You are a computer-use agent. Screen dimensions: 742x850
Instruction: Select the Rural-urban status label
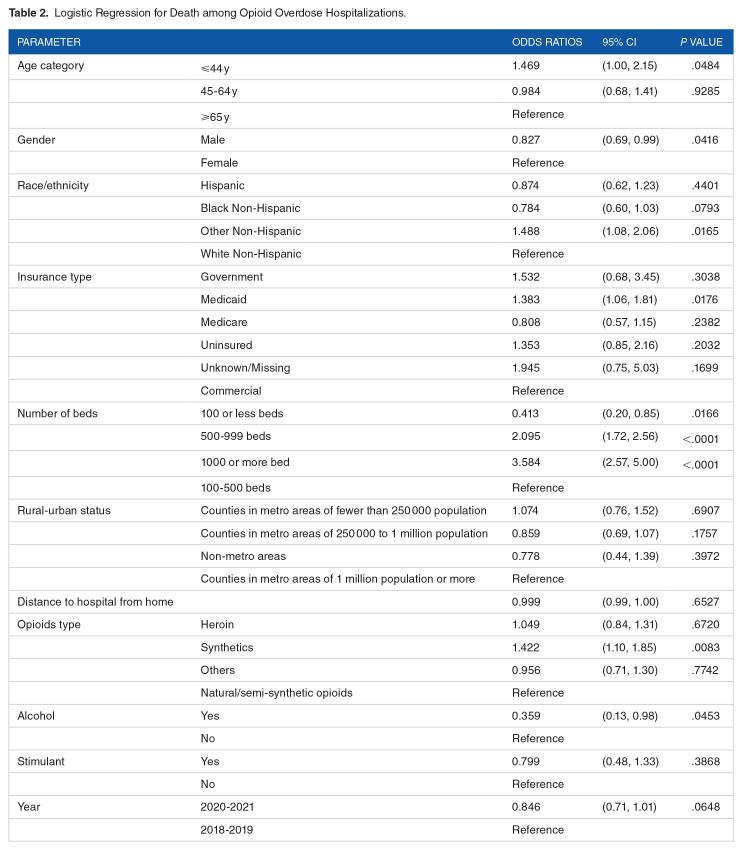pyautogui.click(x=63, y=511)
